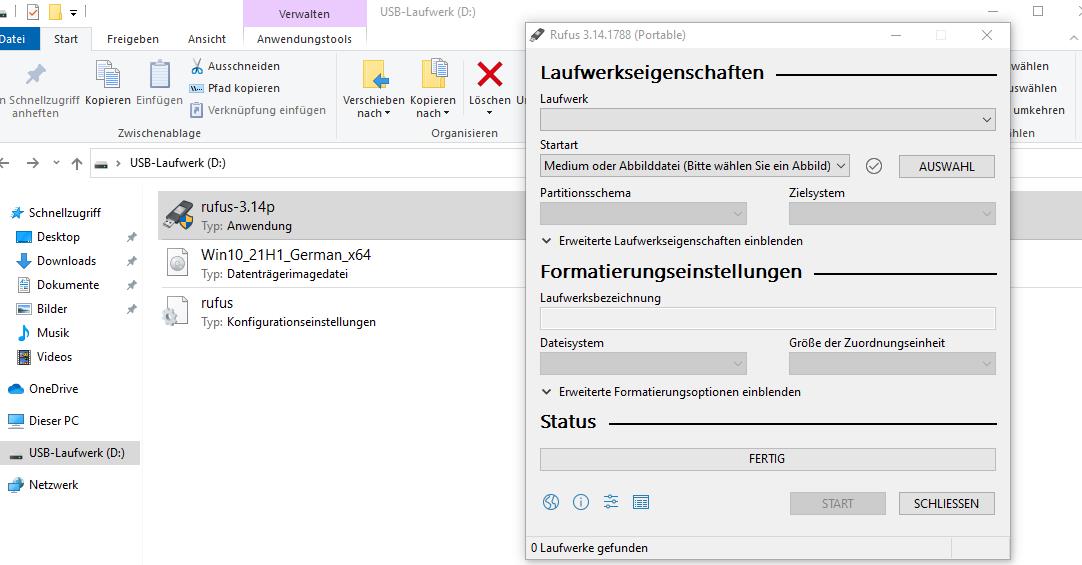Click the Ausschneiden scissors icon
The image size is (1082, 565).
coord(197,66)
